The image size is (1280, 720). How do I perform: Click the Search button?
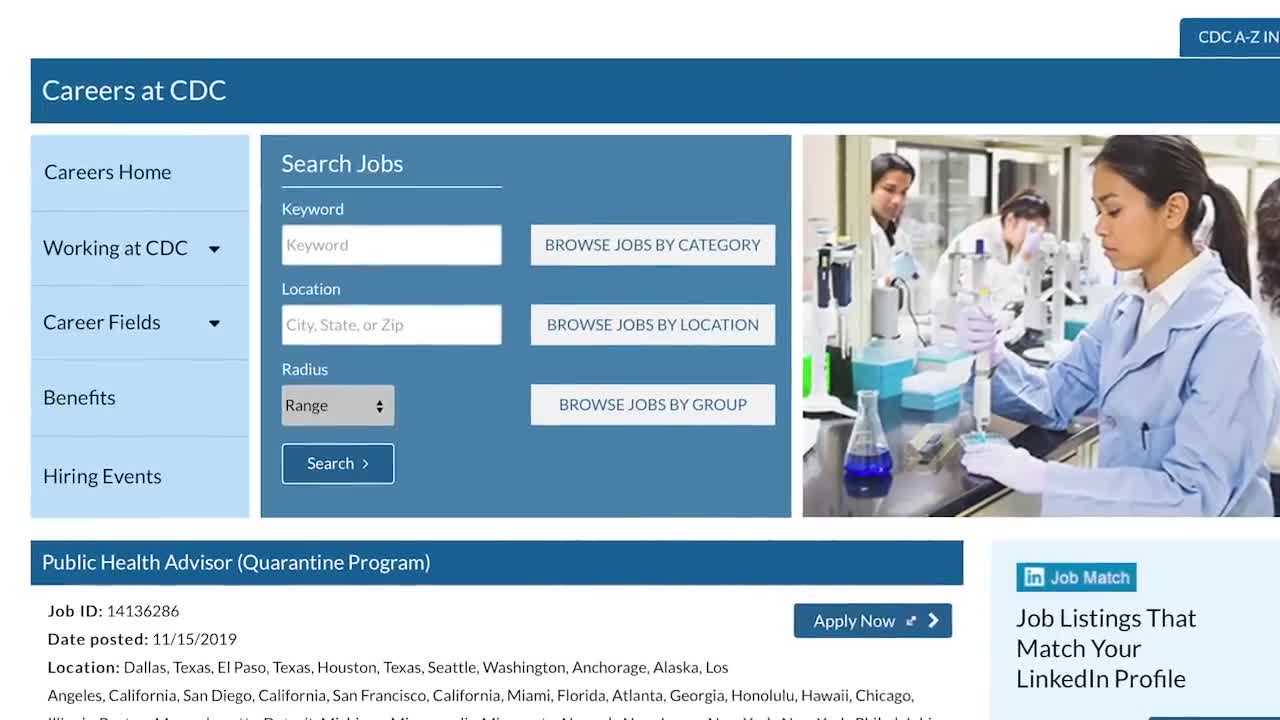[x=338, y=464]
